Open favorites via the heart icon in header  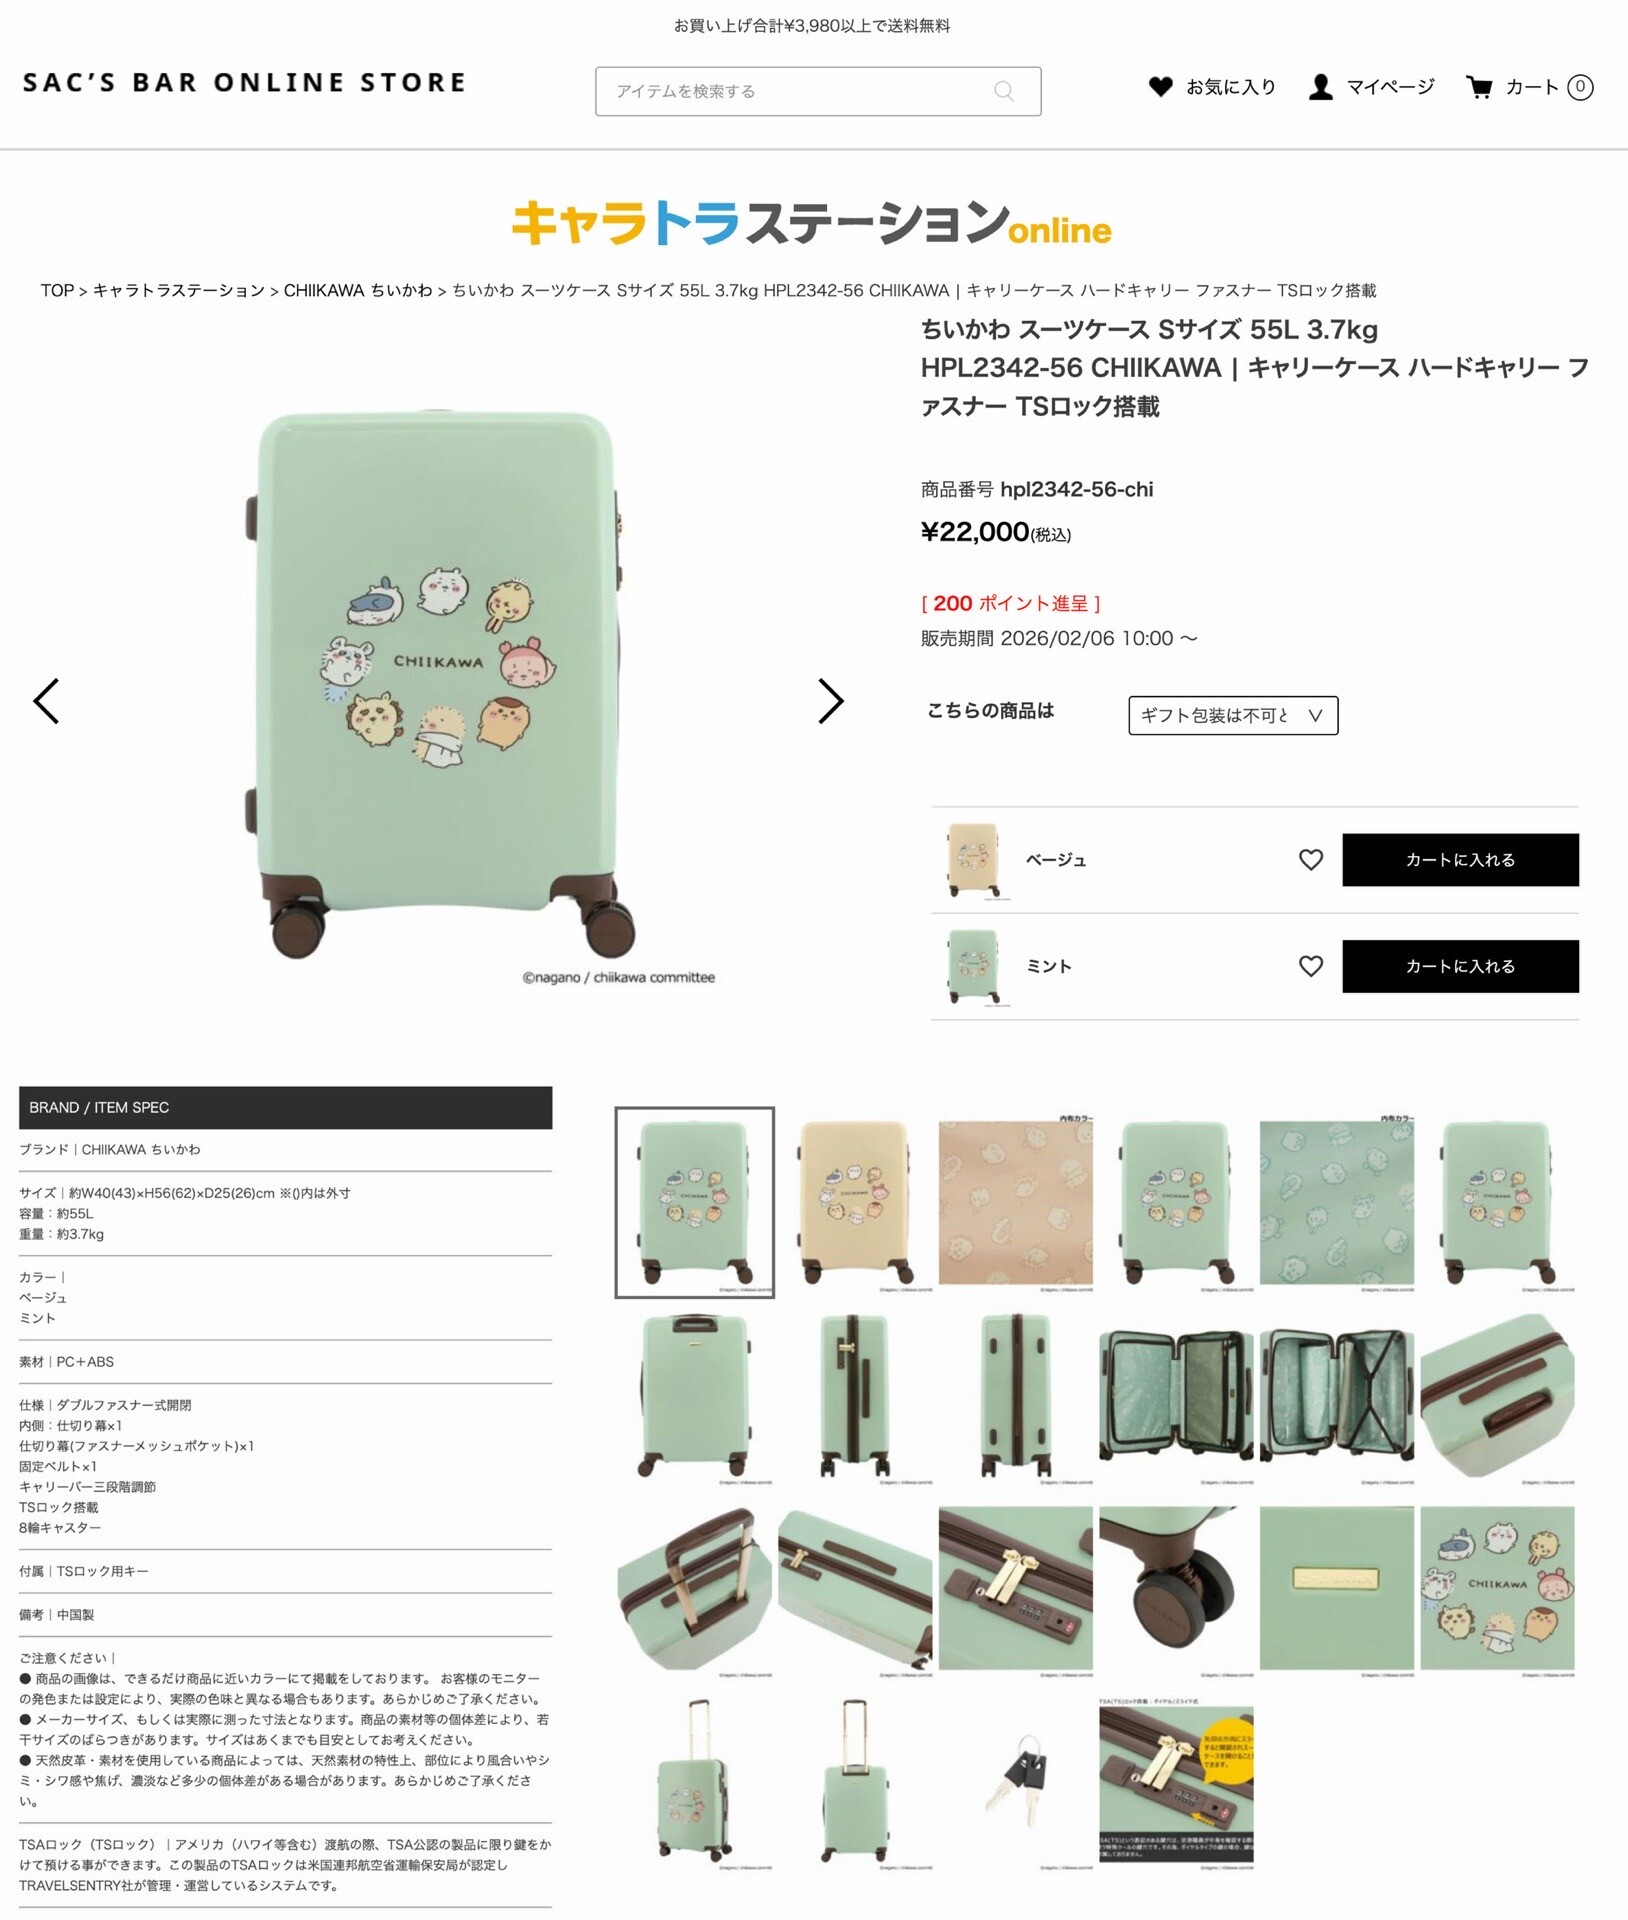[x=1160, y=87]
